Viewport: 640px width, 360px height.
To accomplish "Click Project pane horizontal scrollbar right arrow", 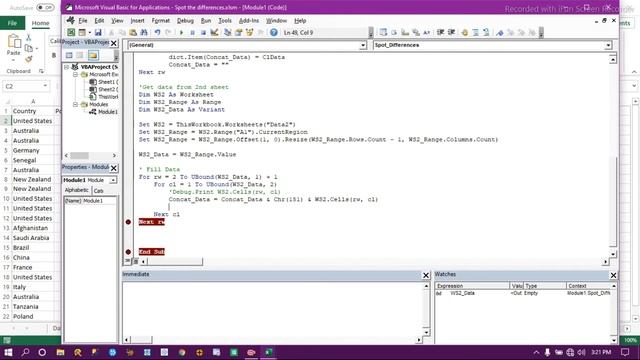I will [114, 156].
